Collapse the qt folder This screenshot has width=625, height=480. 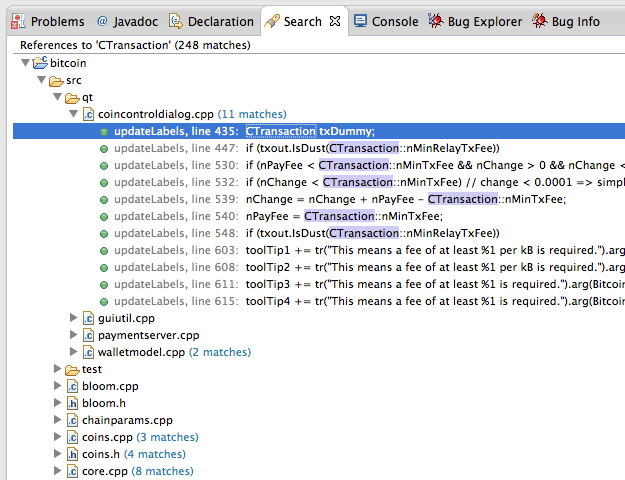click(57, 97)
